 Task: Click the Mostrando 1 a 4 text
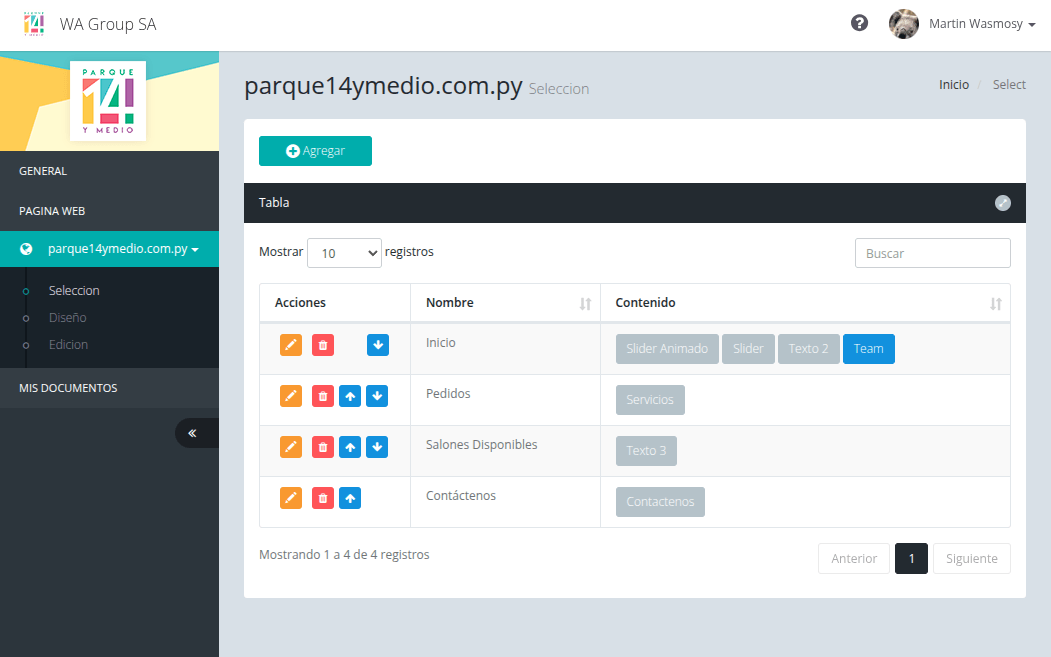tap(344, 554)
